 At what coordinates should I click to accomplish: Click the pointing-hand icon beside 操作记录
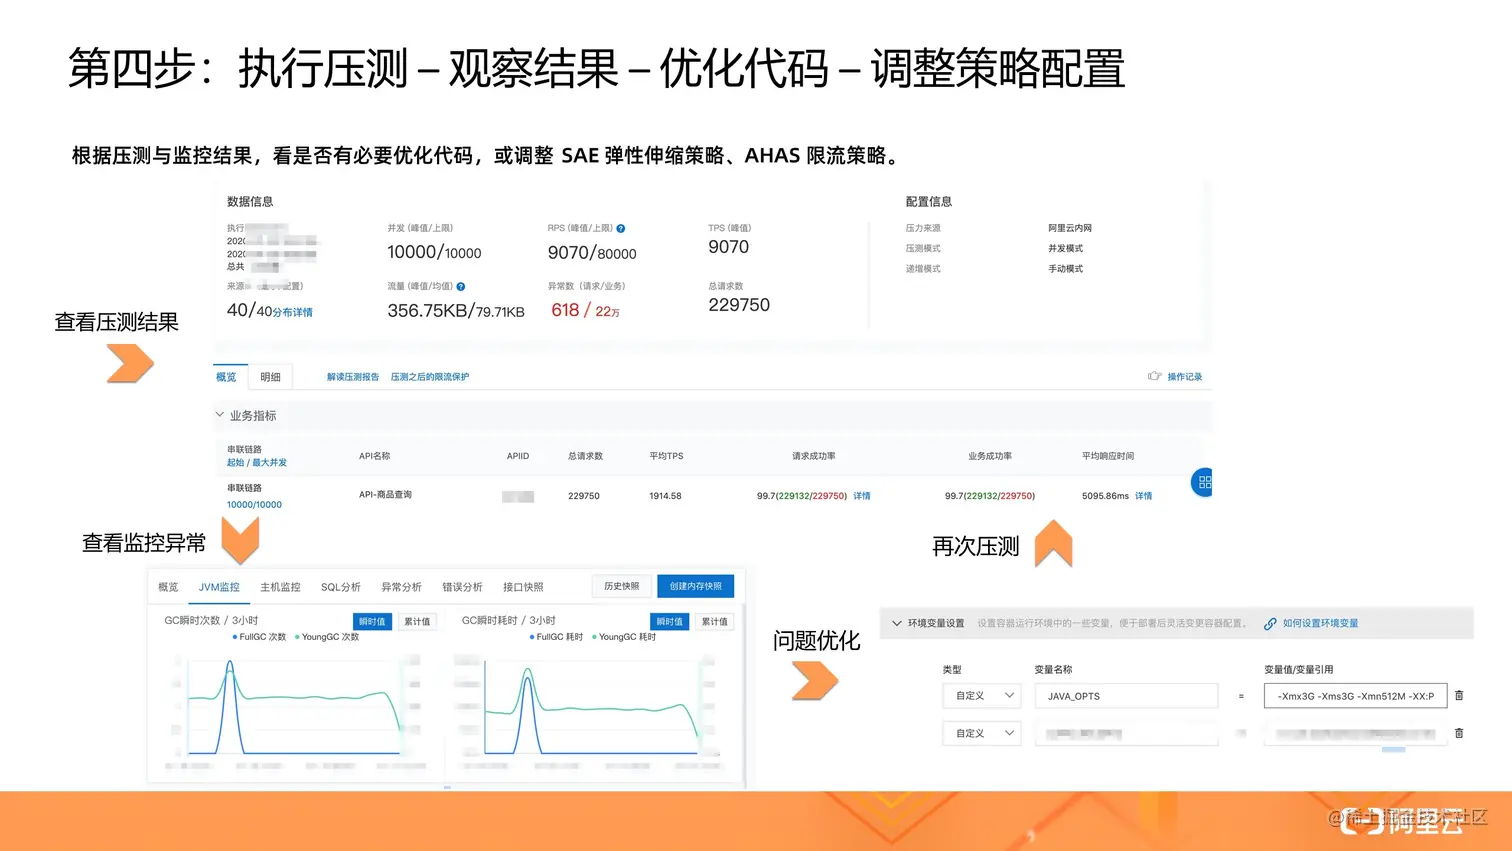(1155, 376)
